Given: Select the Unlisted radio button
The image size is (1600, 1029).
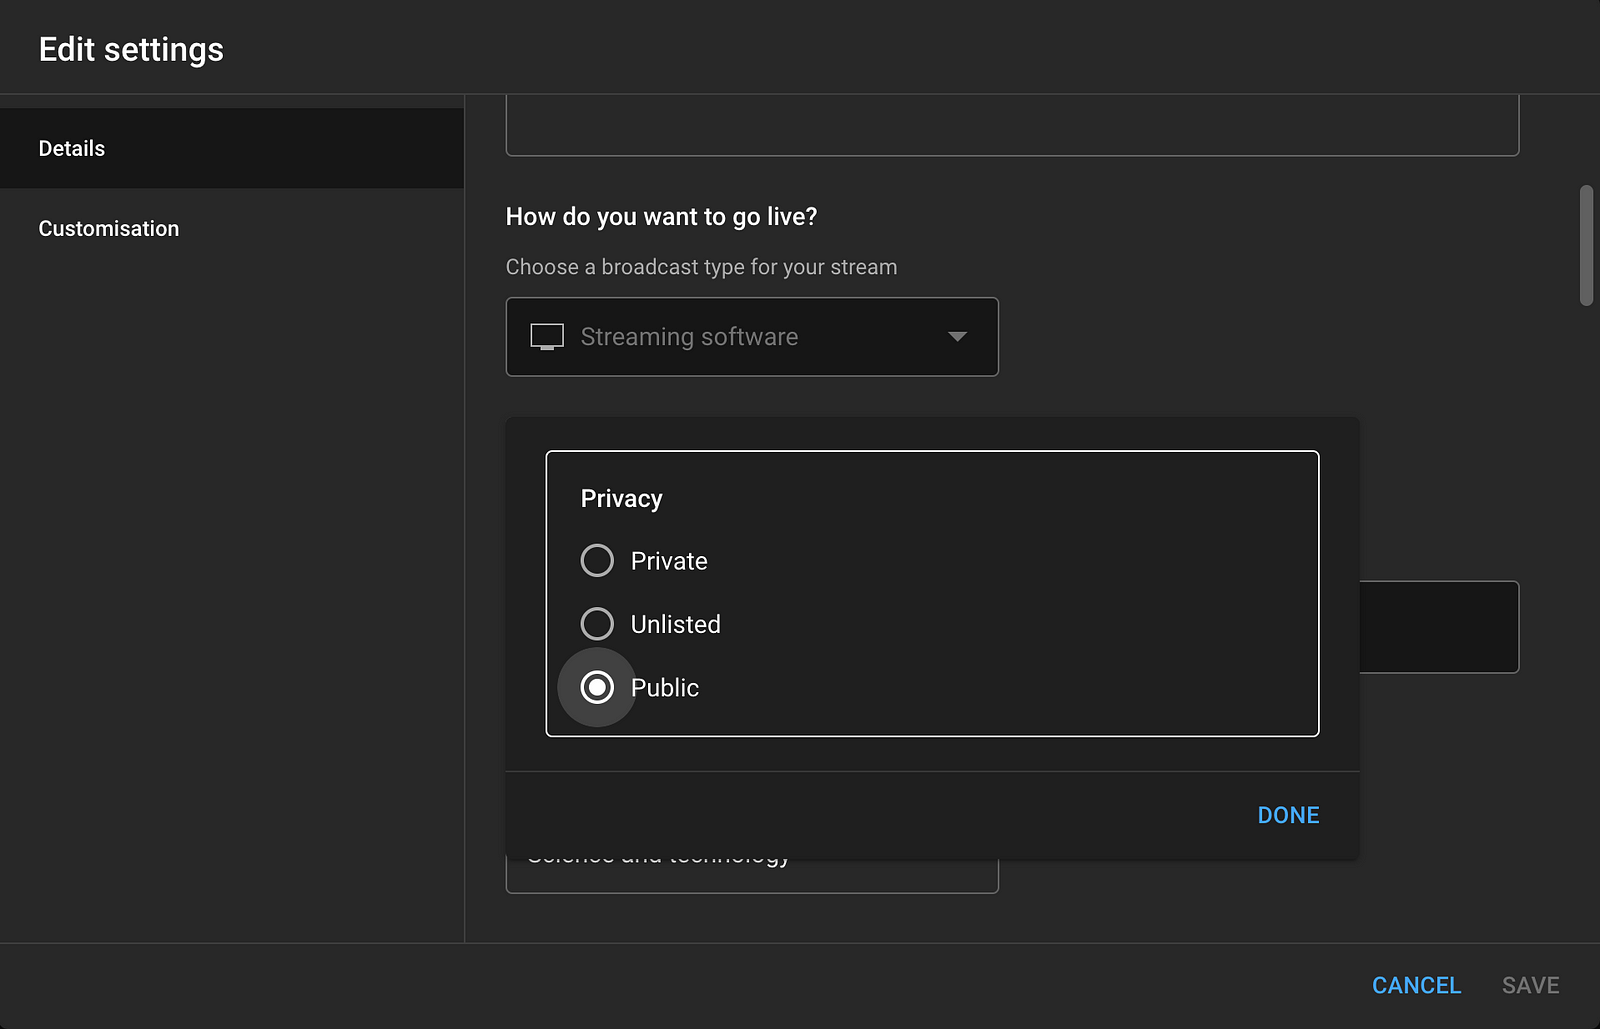Looking at the screenshot, I should click(597, 624).
